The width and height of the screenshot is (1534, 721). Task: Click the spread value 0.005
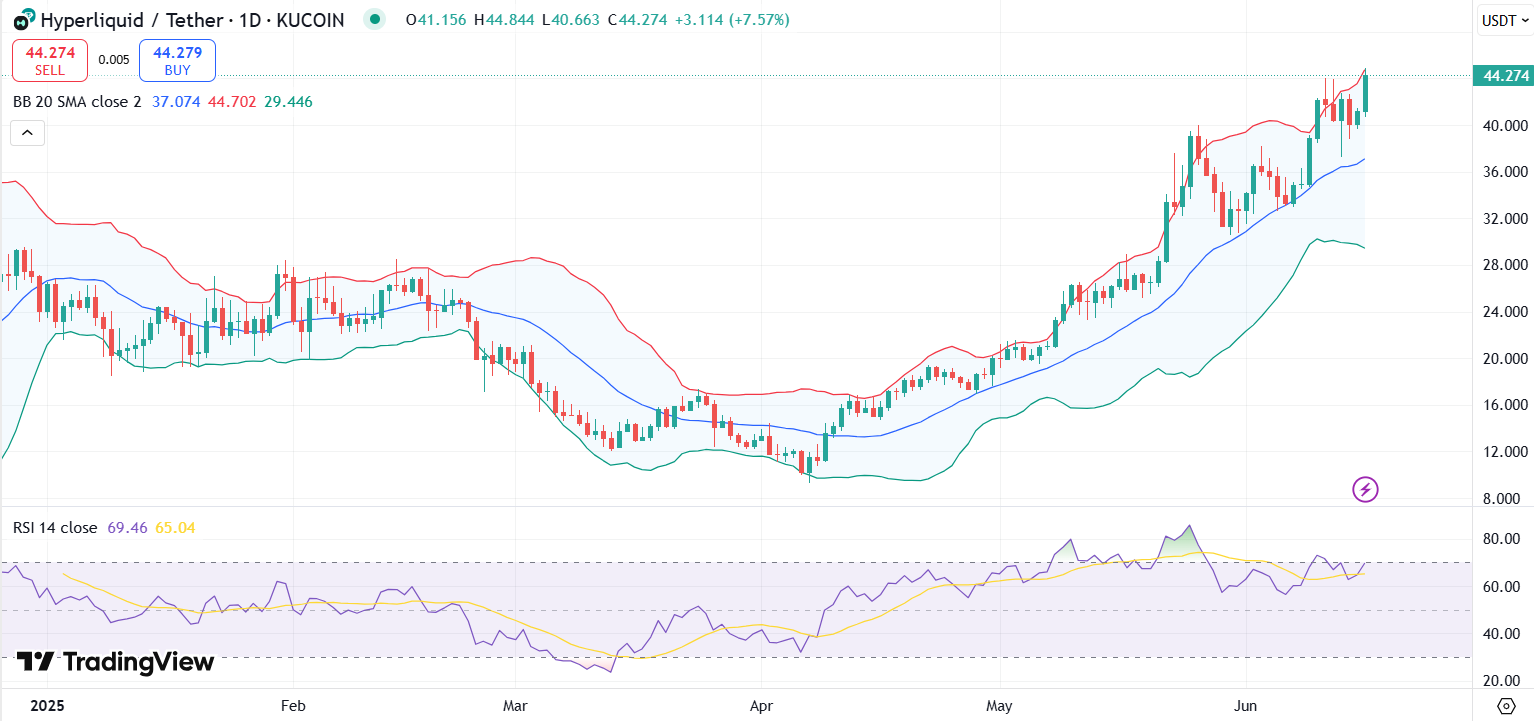(114, 60)
